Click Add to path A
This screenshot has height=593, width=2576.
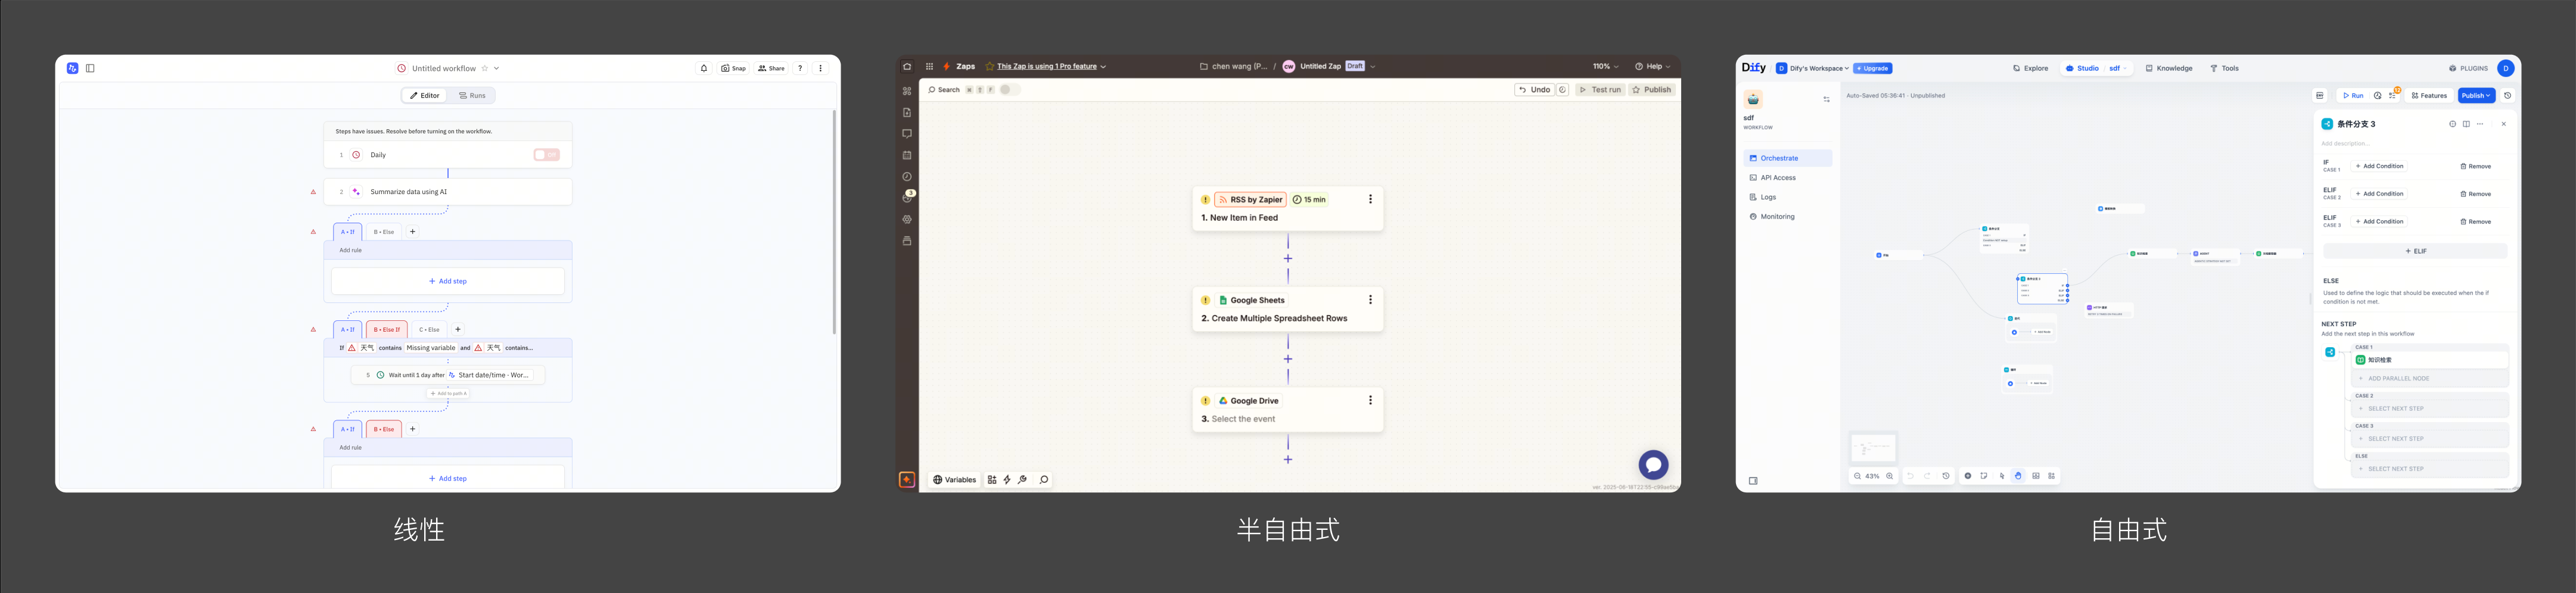pyautogui.click(x=448, y=393)
